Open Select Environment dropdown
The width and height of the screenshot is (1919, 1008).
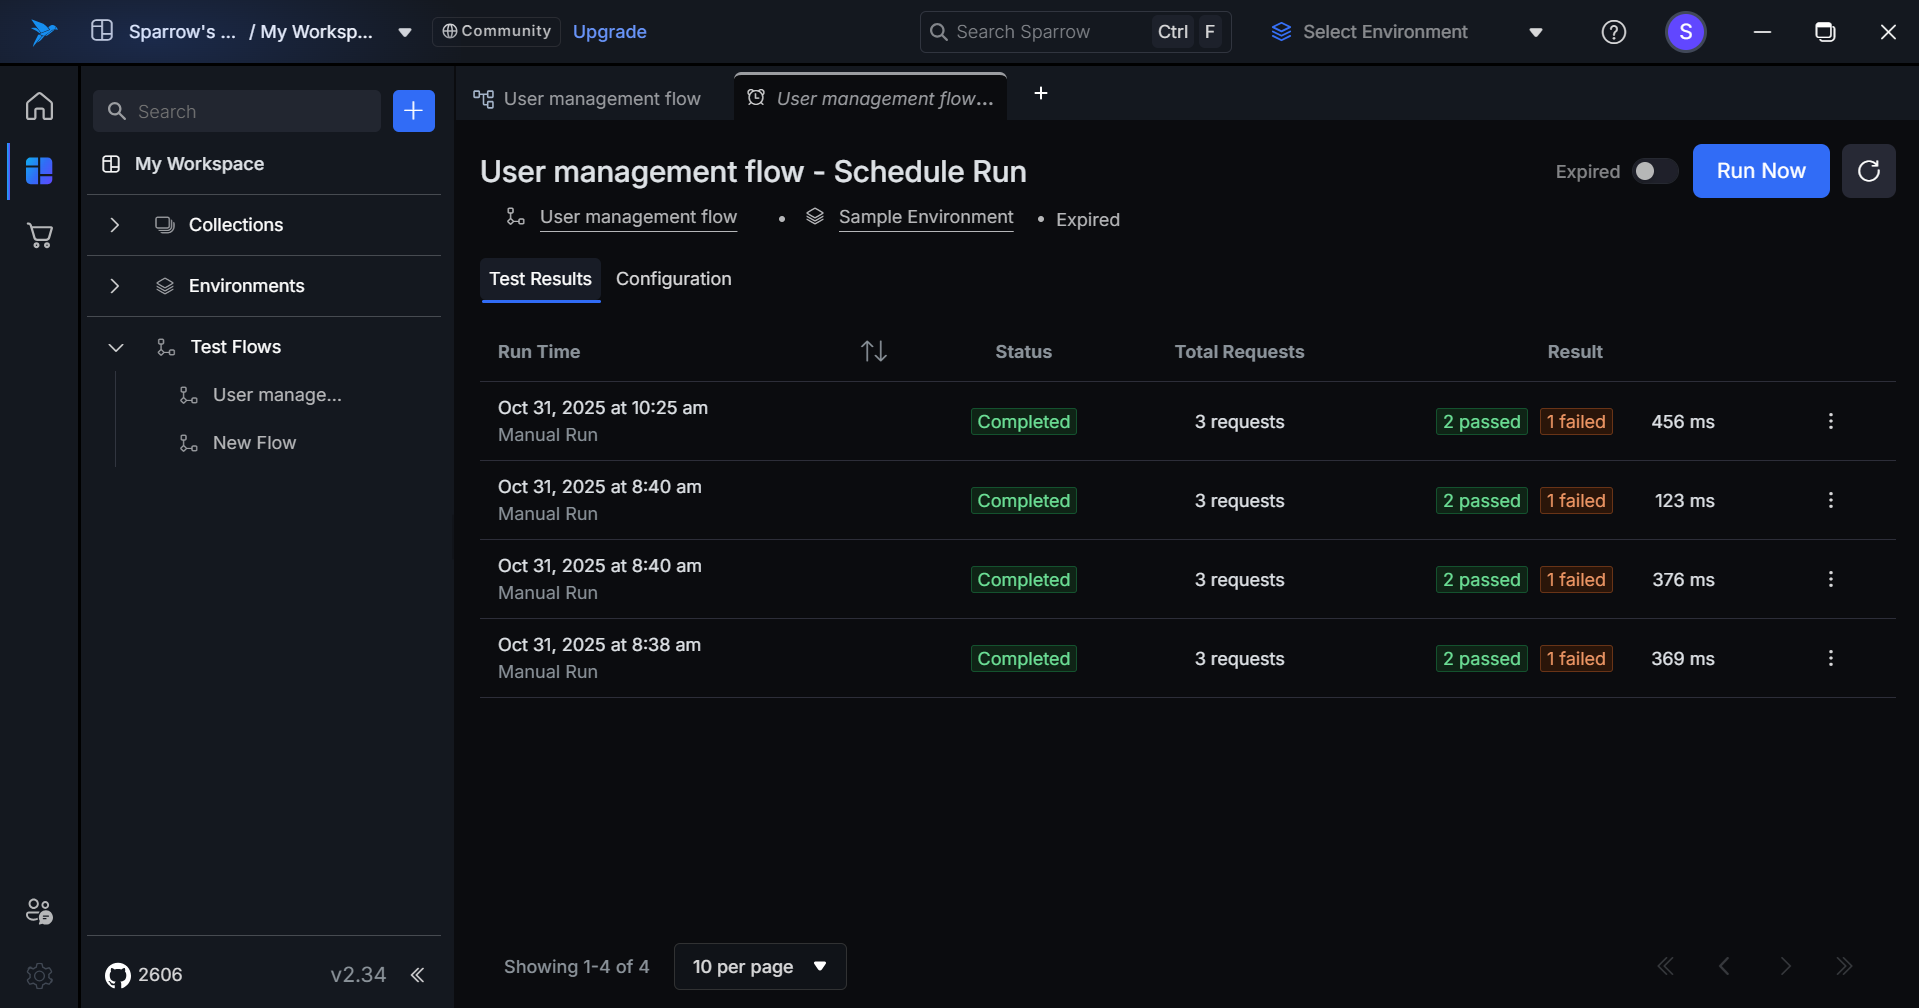click(x=1405, y=32)
